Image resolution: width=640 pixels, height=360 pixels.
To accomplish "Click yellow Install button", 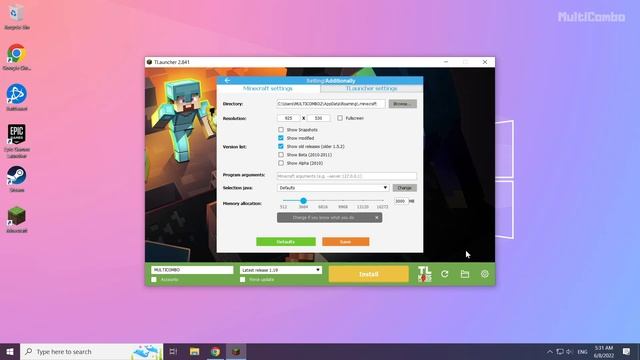I will (x=369, y=274).
